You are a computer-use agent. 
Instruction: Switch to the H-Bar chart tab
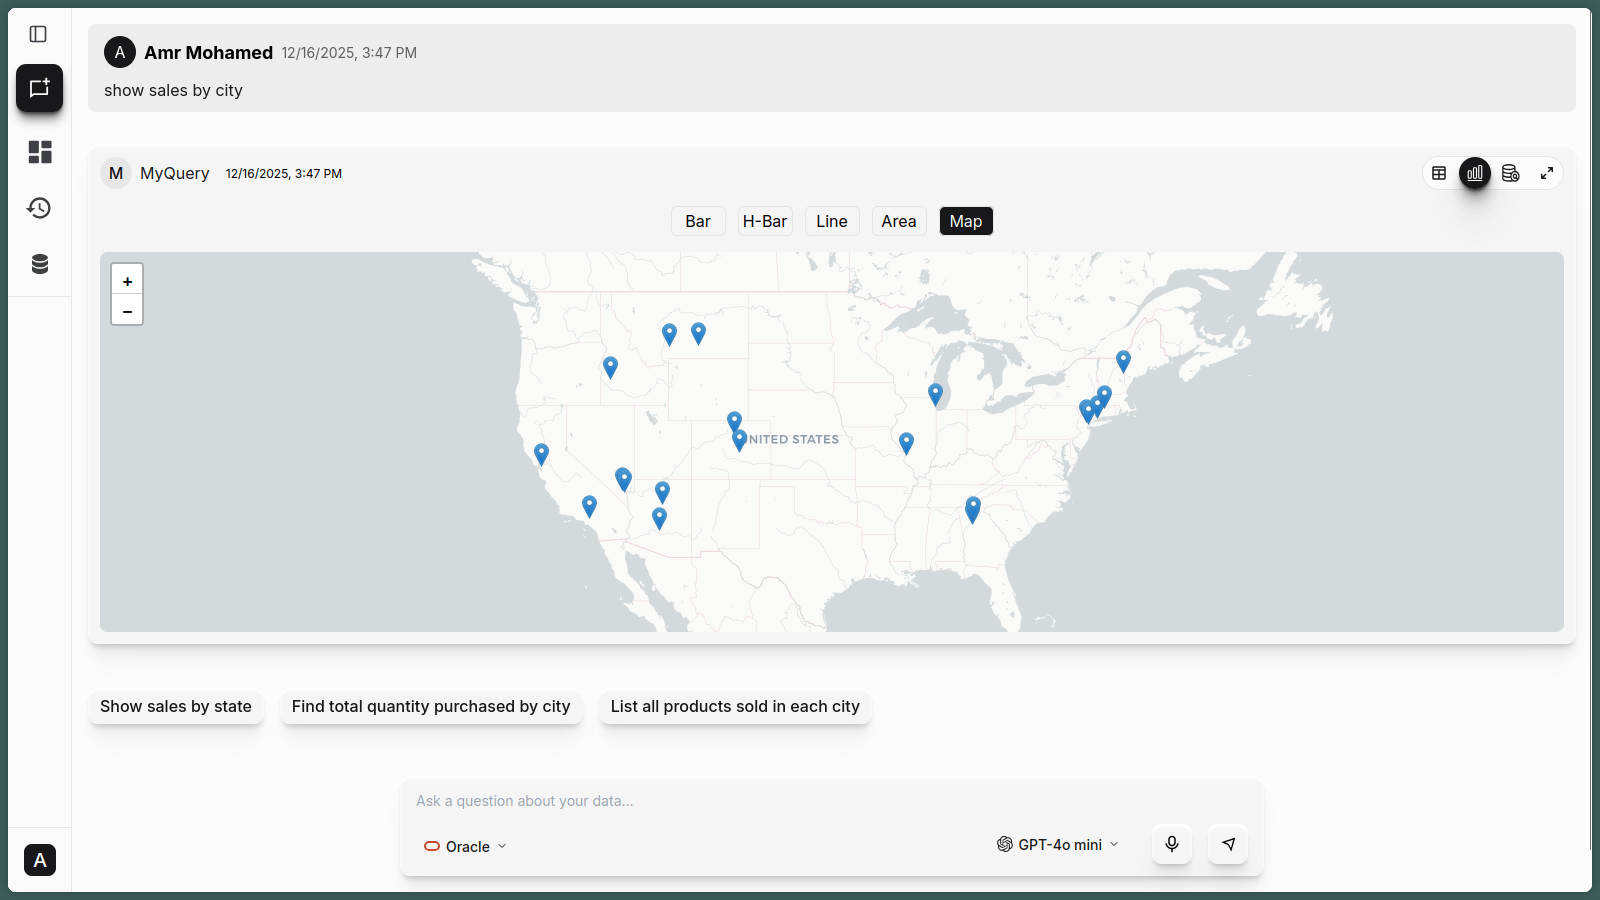(764, 221)
